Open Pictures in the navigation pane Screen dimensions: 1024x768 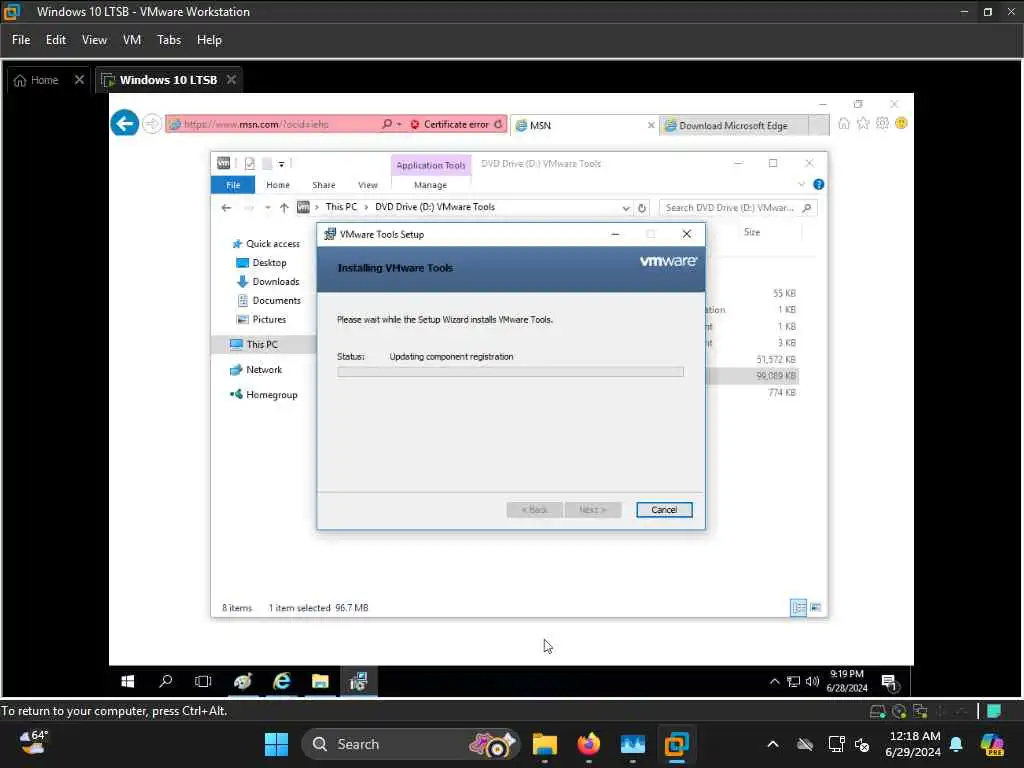pyautogui.click(x=261, y=319)
